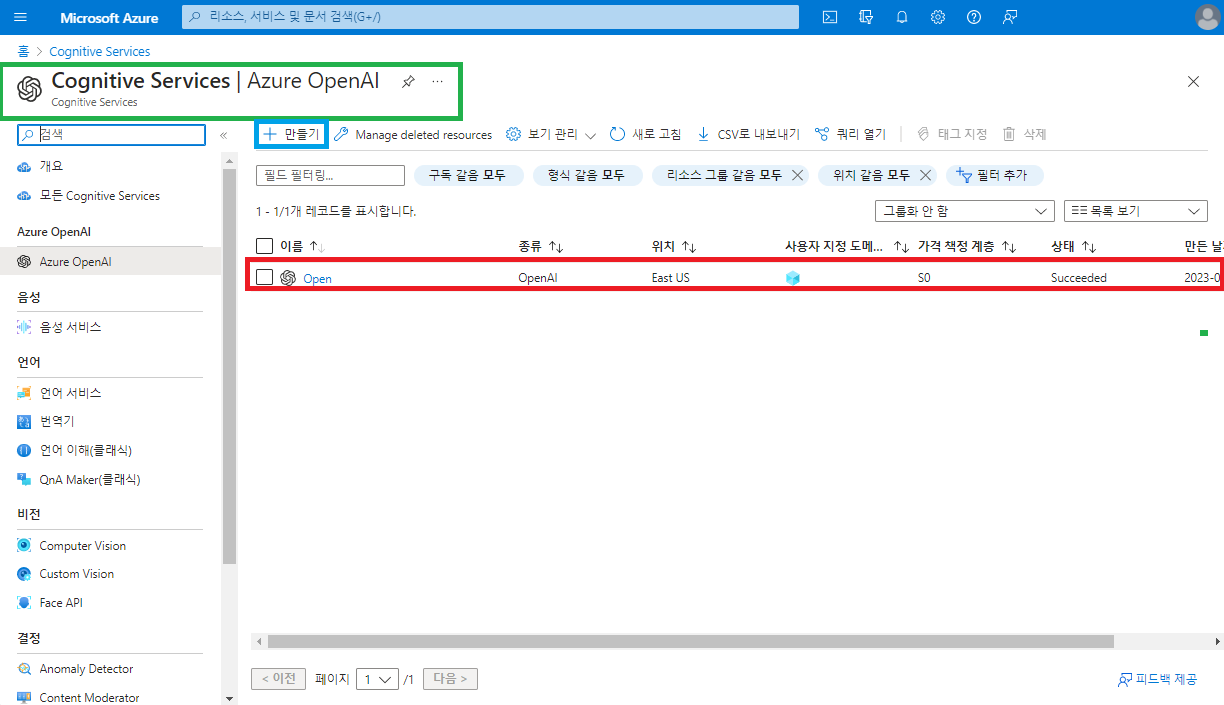Click 새로 고침 refresh
Viewport: 1224px width, 705px height.
tap(646, 135)
